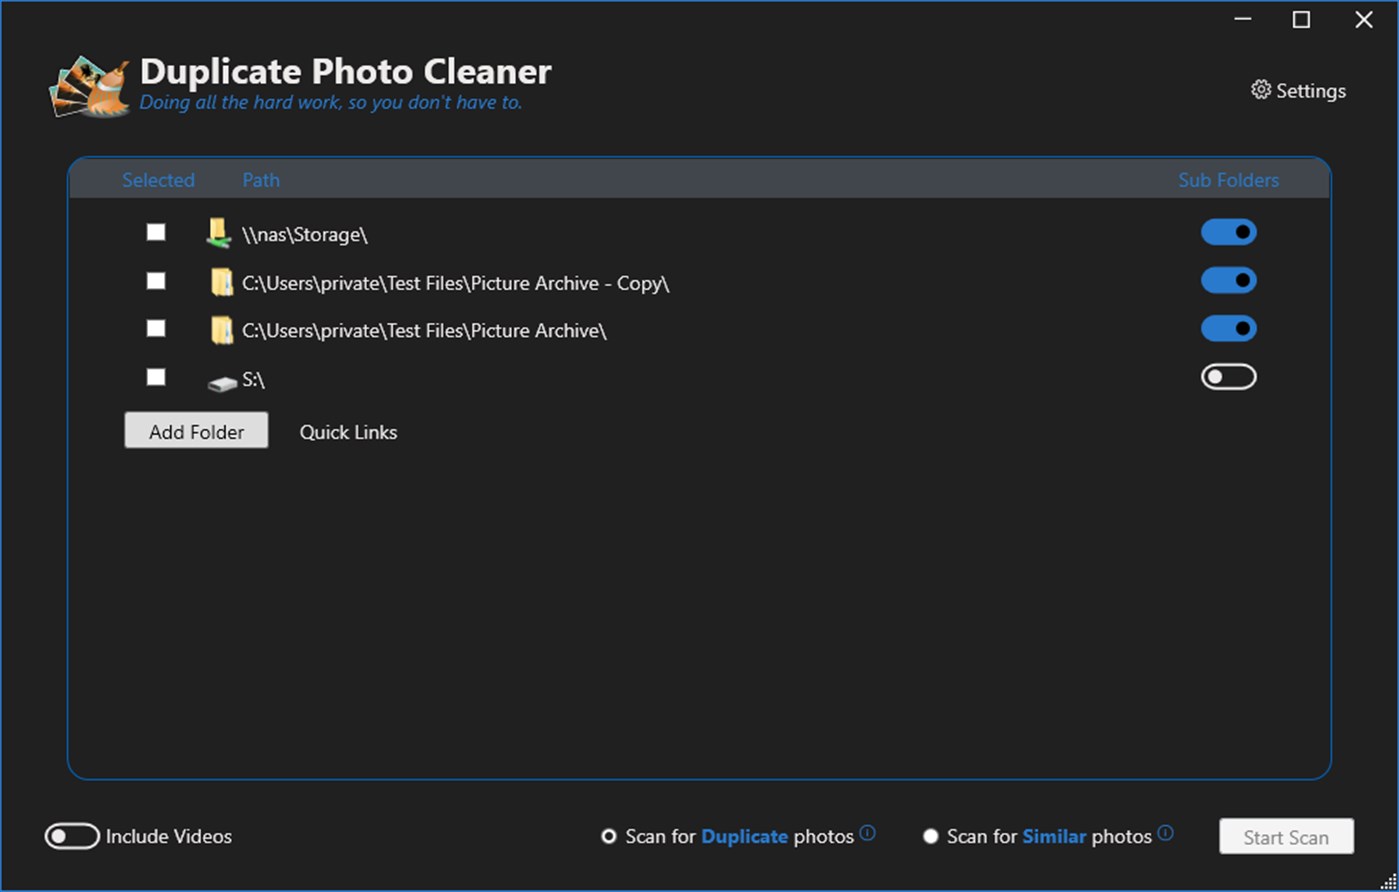Open the Quick Links menu
The width and height of the screenshot is (1399, 892).
pos(348,432)
